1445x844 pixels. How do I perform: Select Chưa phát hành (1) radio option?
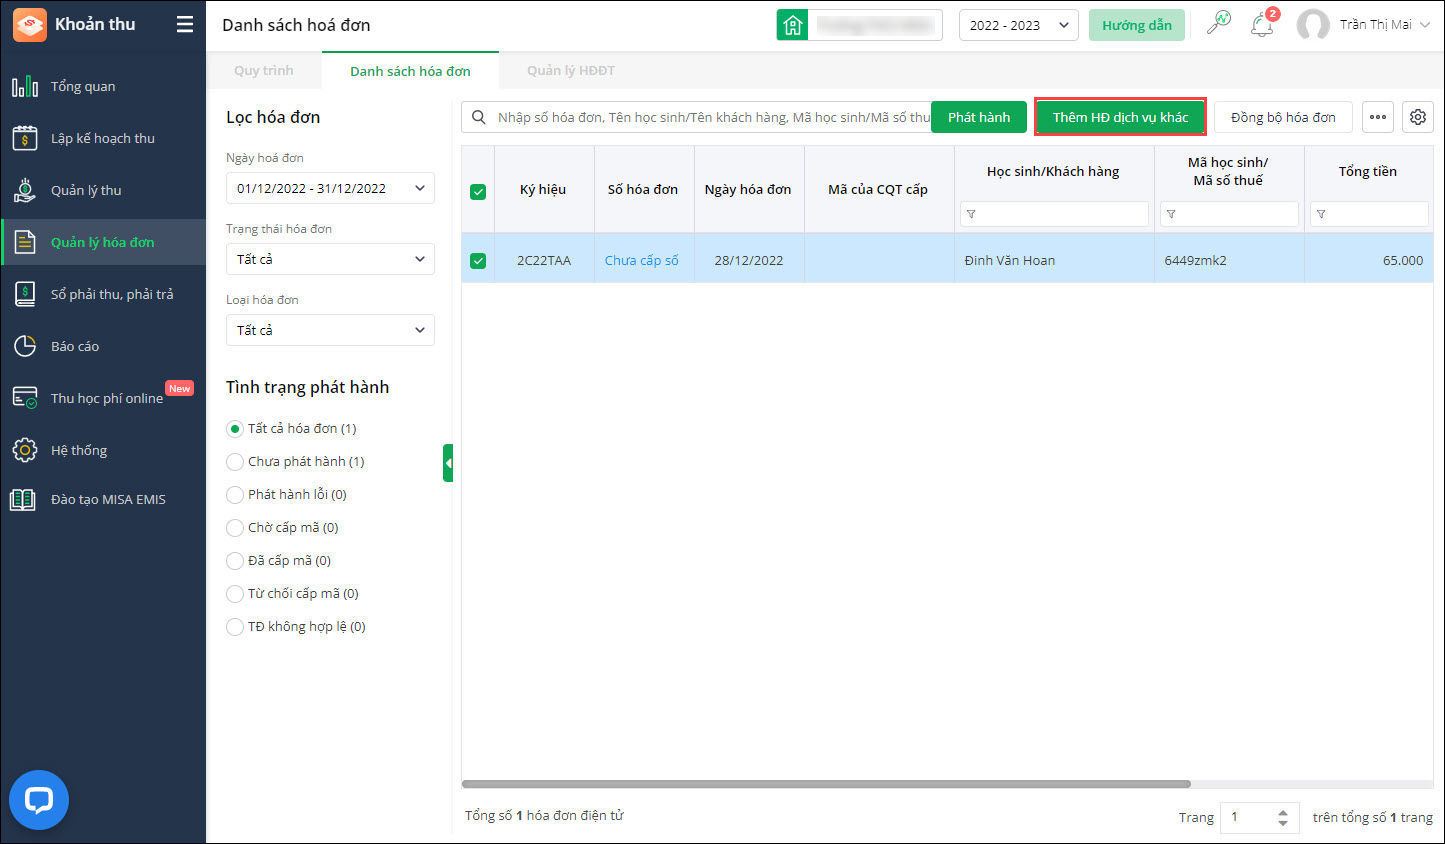pos(235,462)
